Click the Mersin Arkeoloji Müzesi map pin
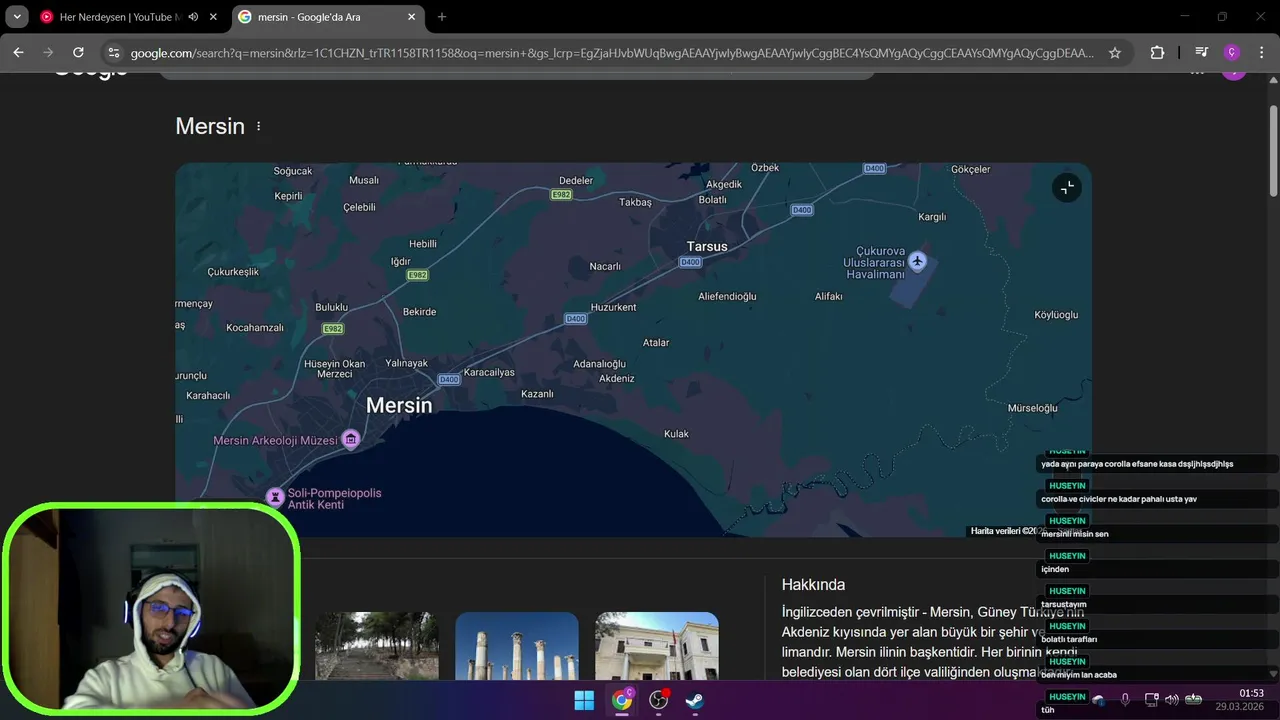The image size is (1280, 720). pyautogui.click(x=351, y=439)
